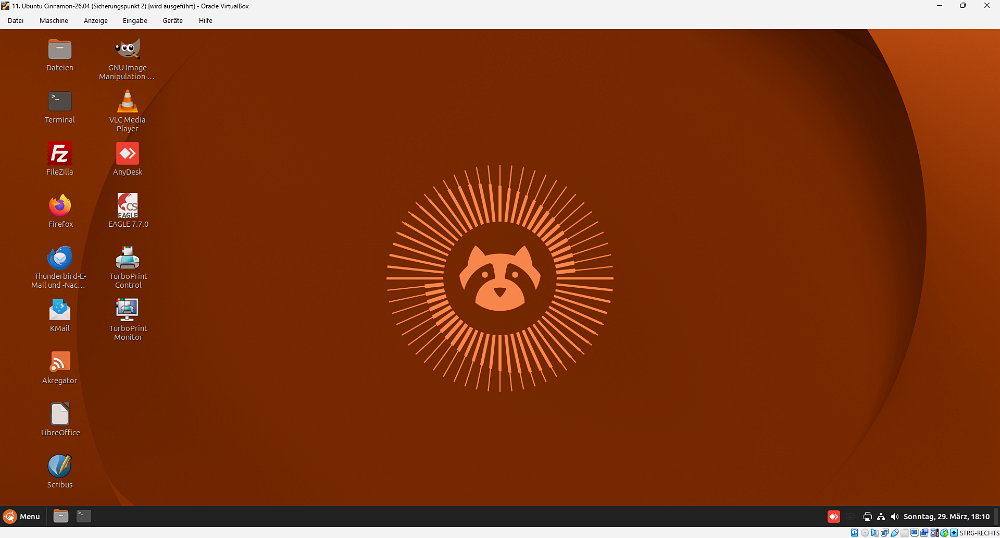Open the volume speaker icon in panel
This screenshot has height=538, width=1000.
(894, 516)
